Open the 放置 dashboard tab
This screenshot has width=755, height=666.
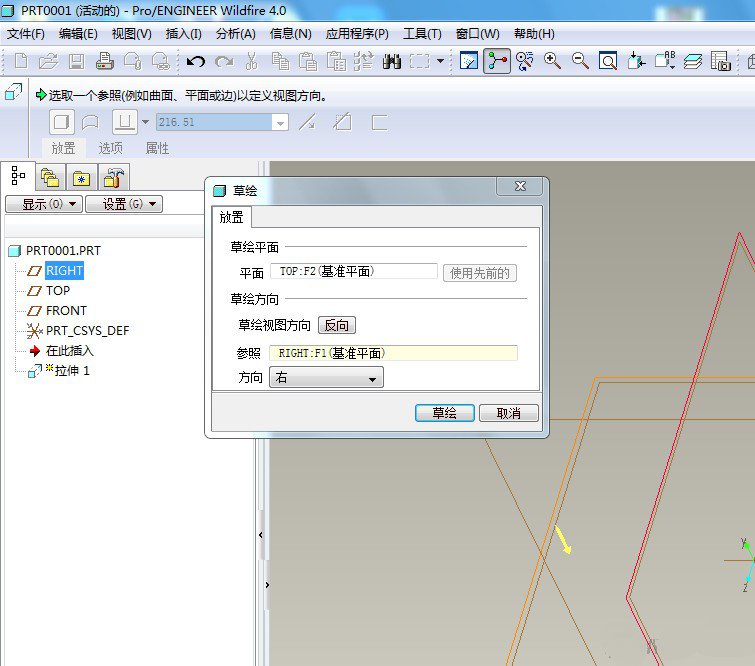point(64,148)
